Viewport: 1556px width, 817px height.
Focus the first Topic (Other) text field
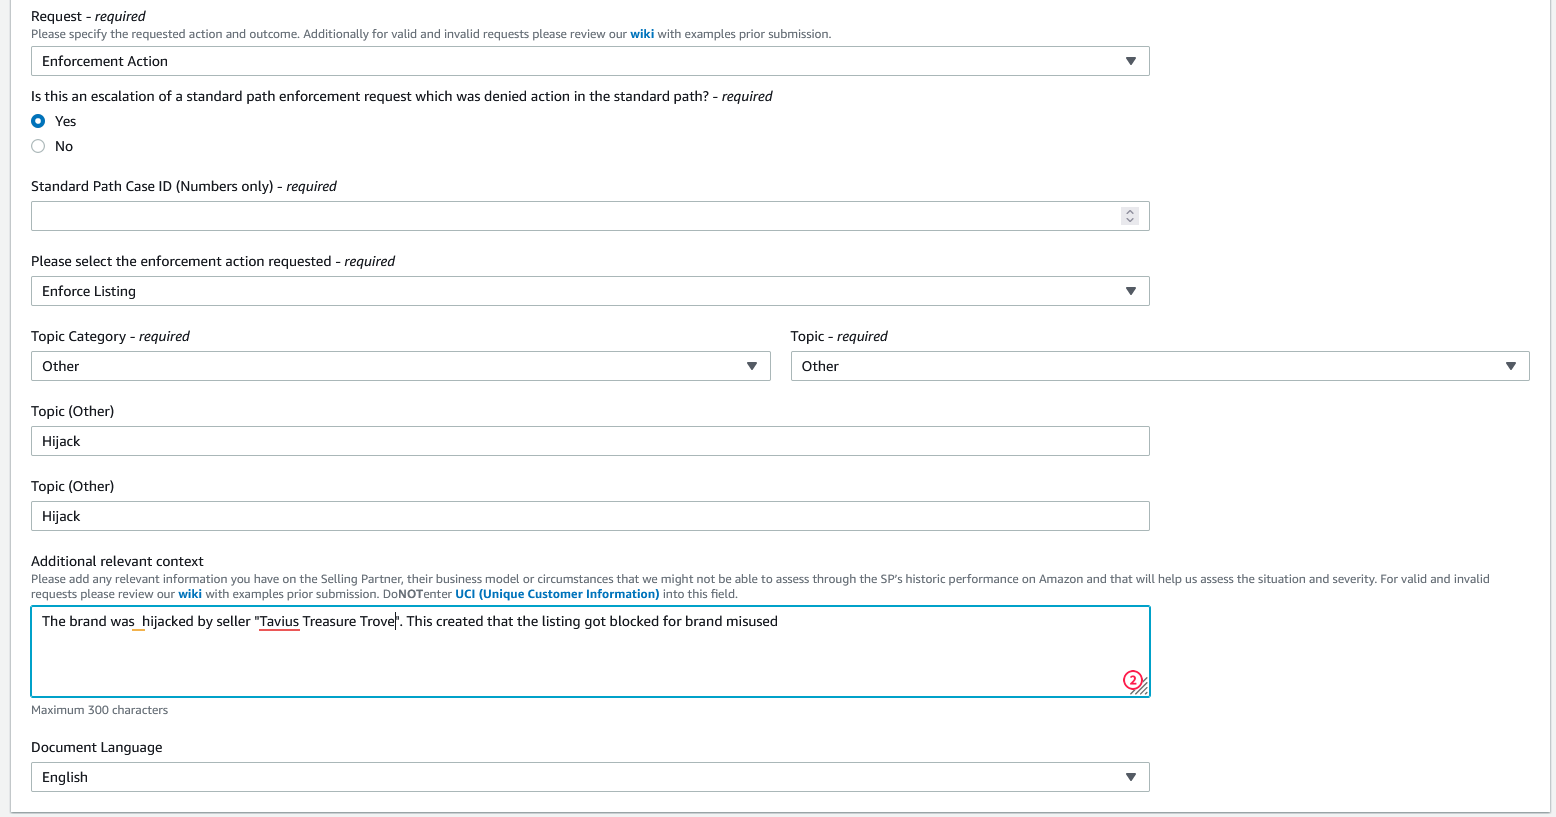[590, 441]
